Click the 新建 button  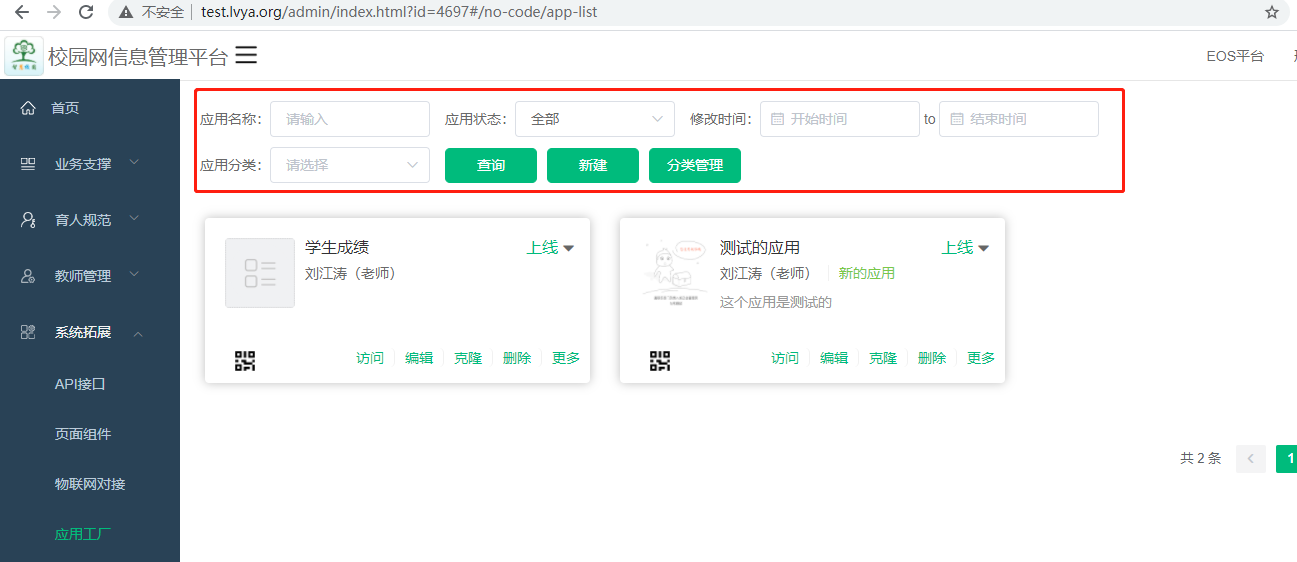[593, 165]
